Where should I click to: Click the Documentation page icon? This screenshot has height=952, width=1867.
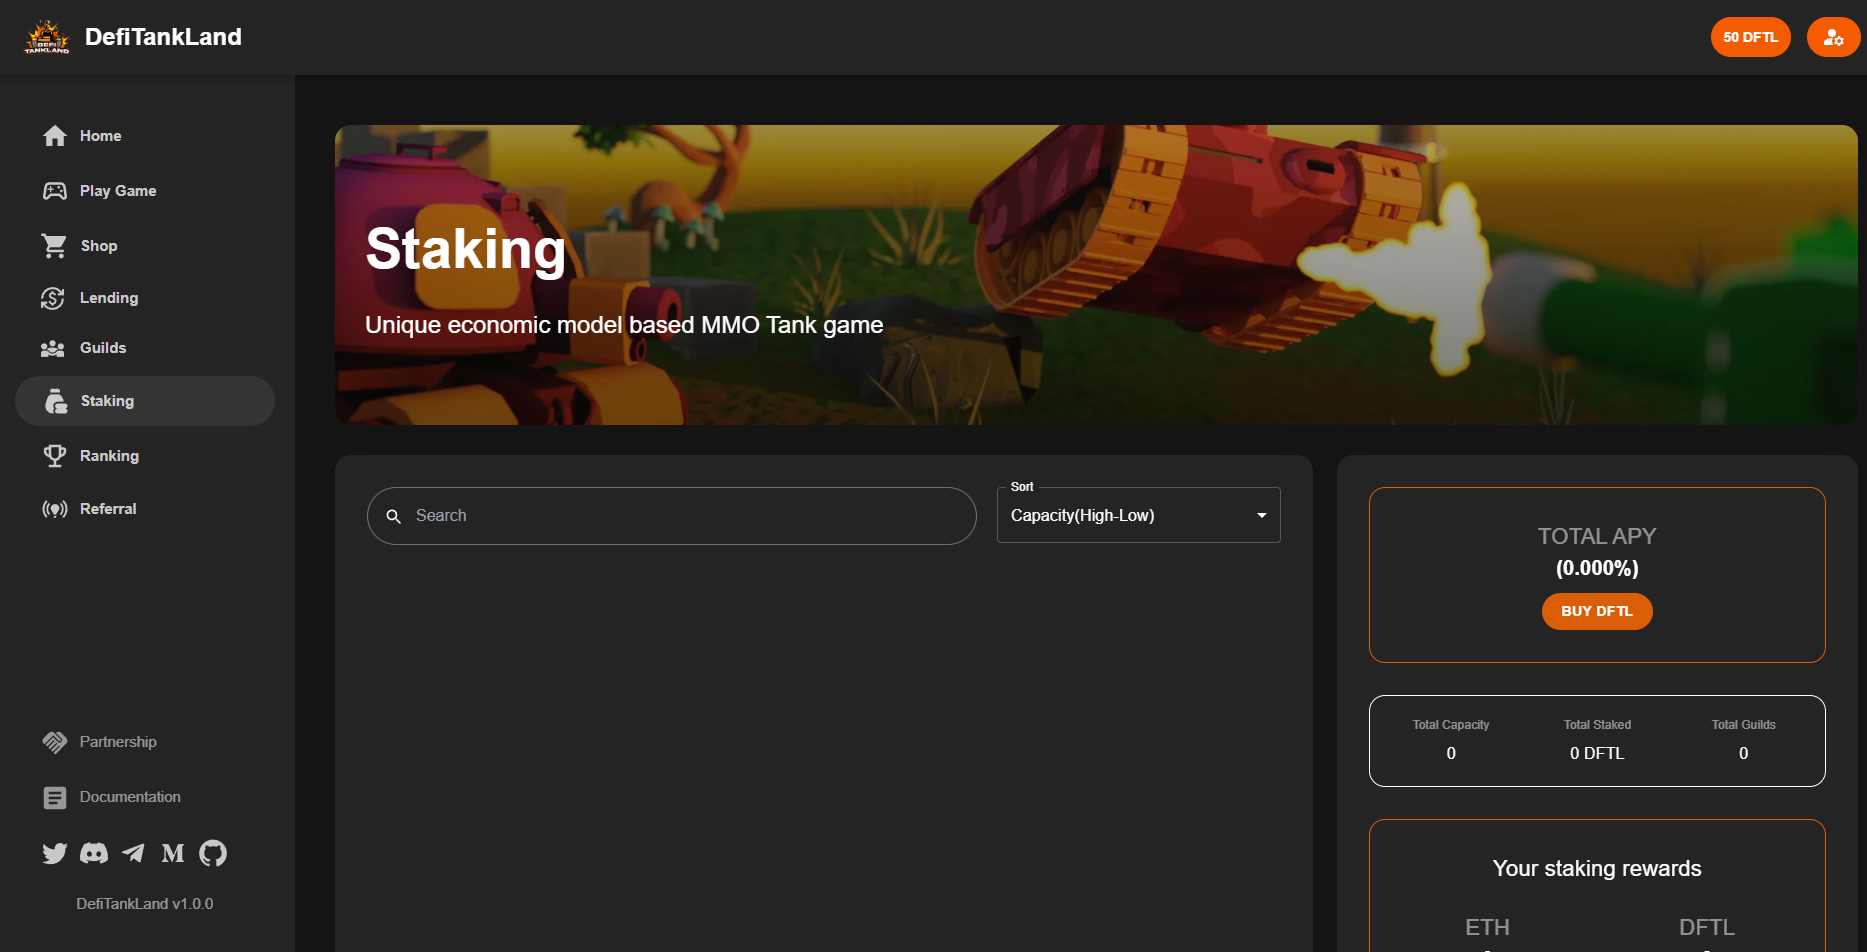coord(55,798)
